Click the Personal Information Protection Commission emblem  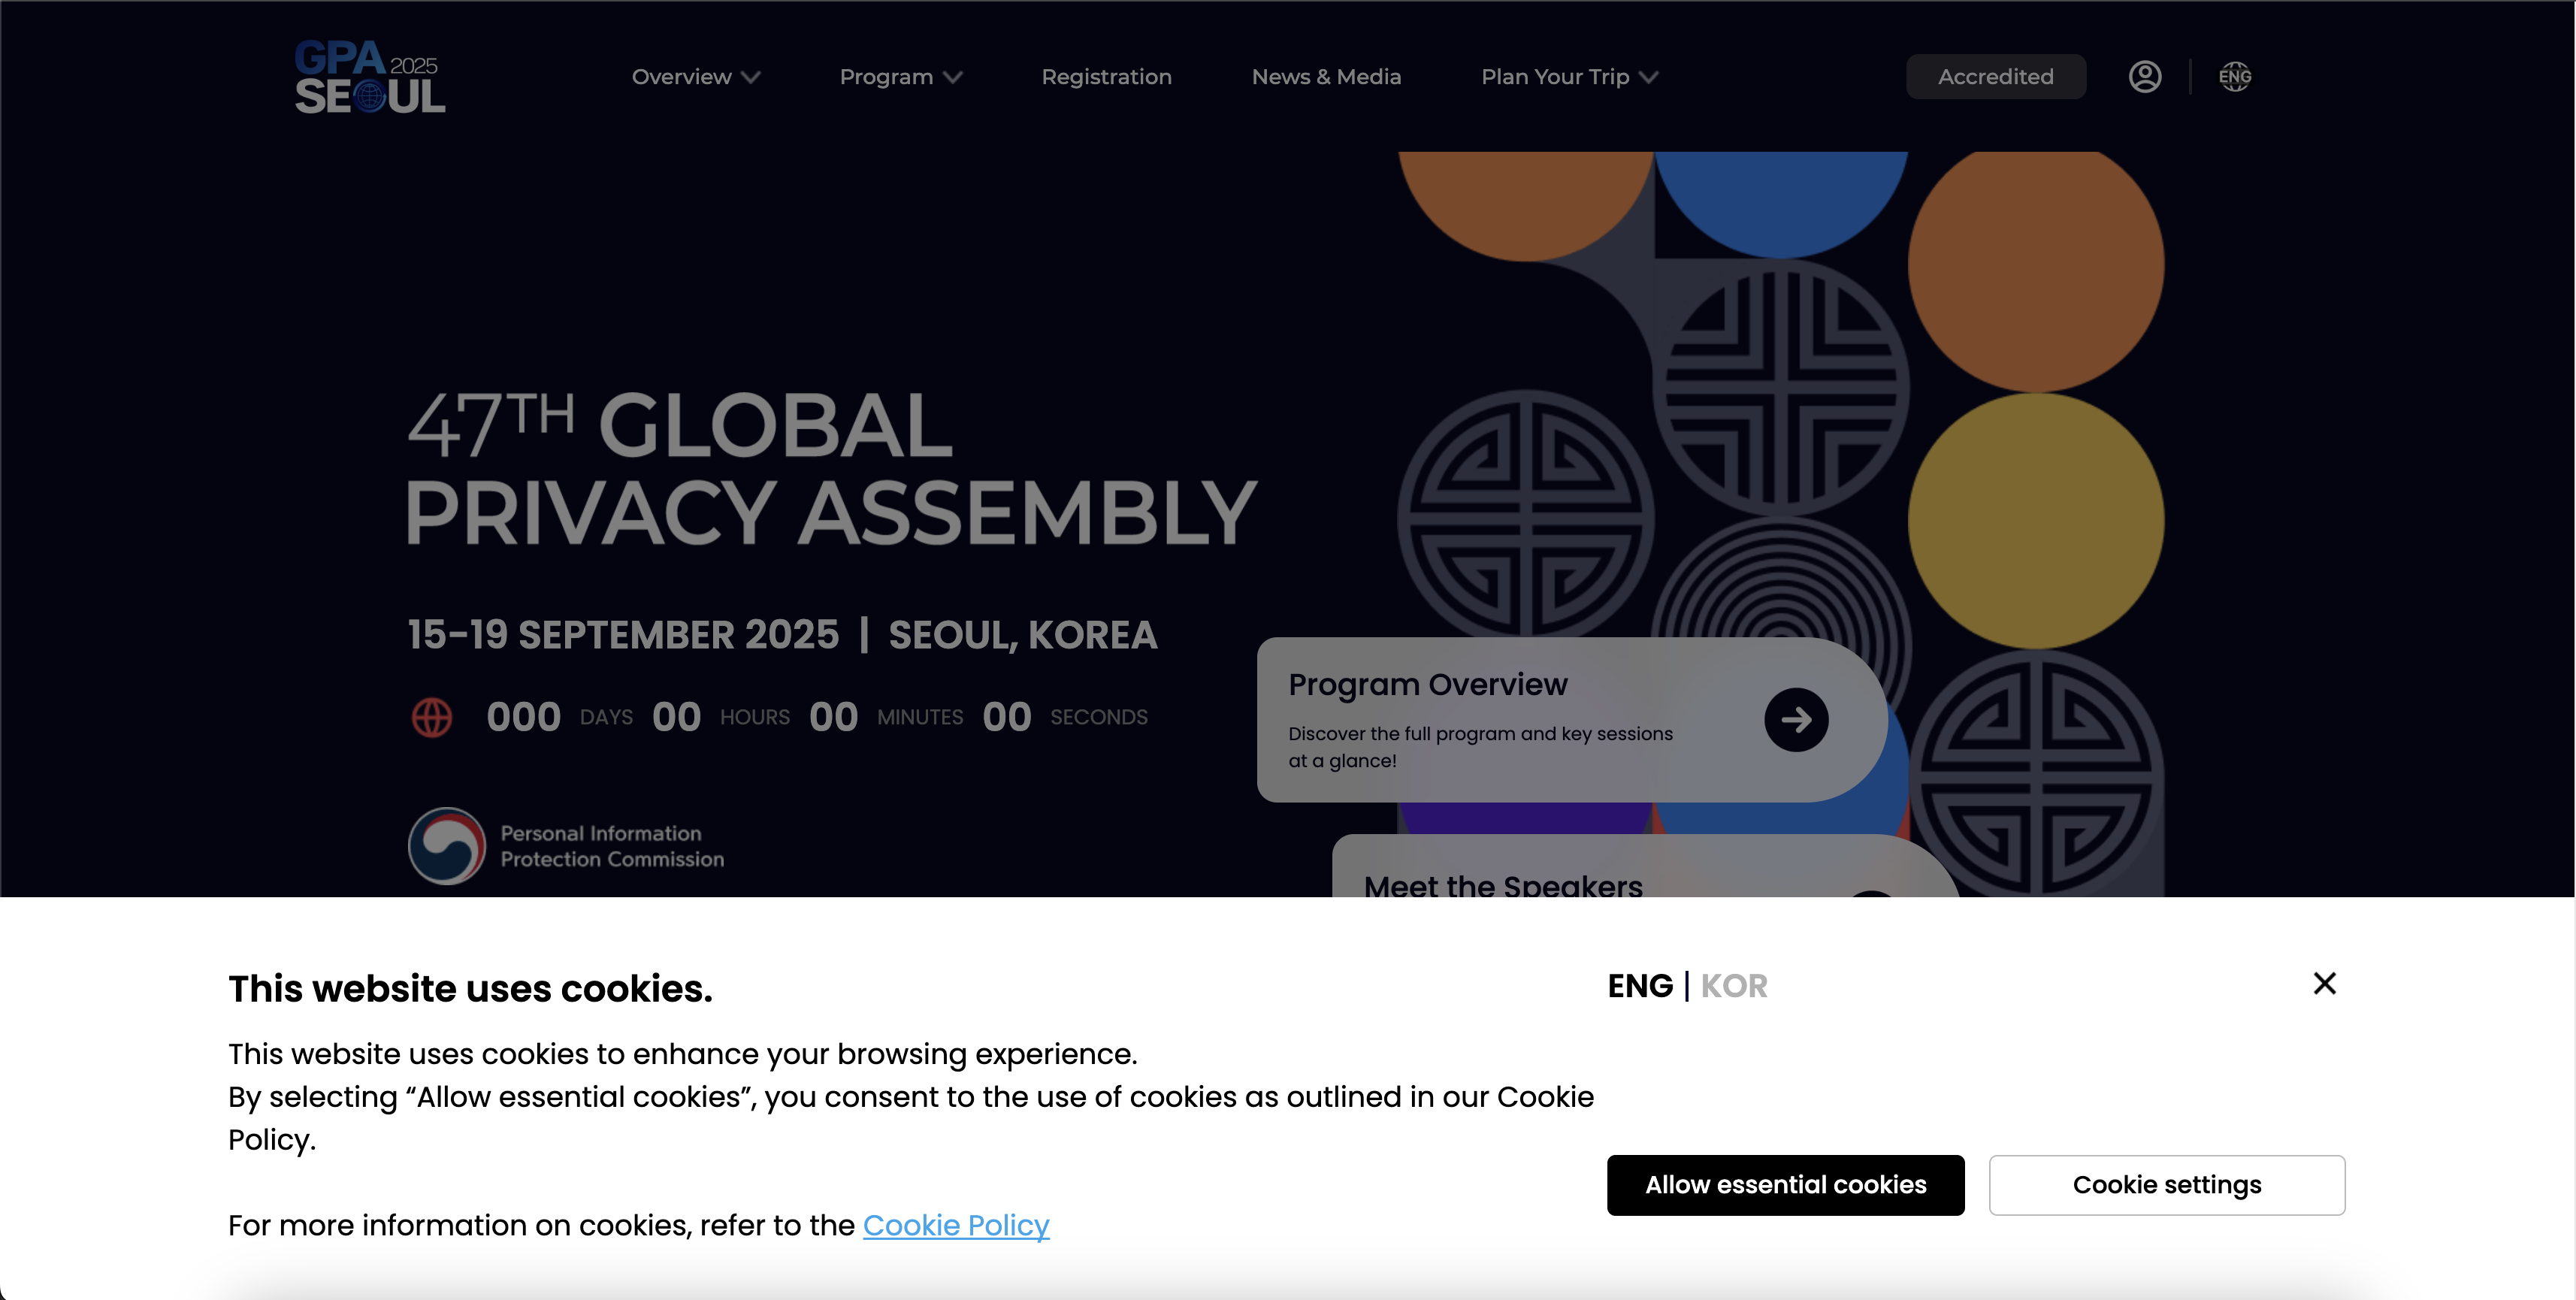point(446,846)
